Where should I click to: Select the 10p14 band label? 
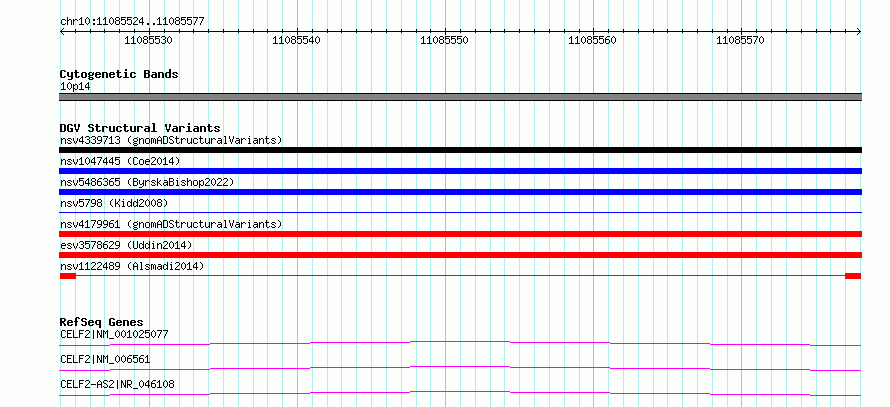[x=75, y=87]
